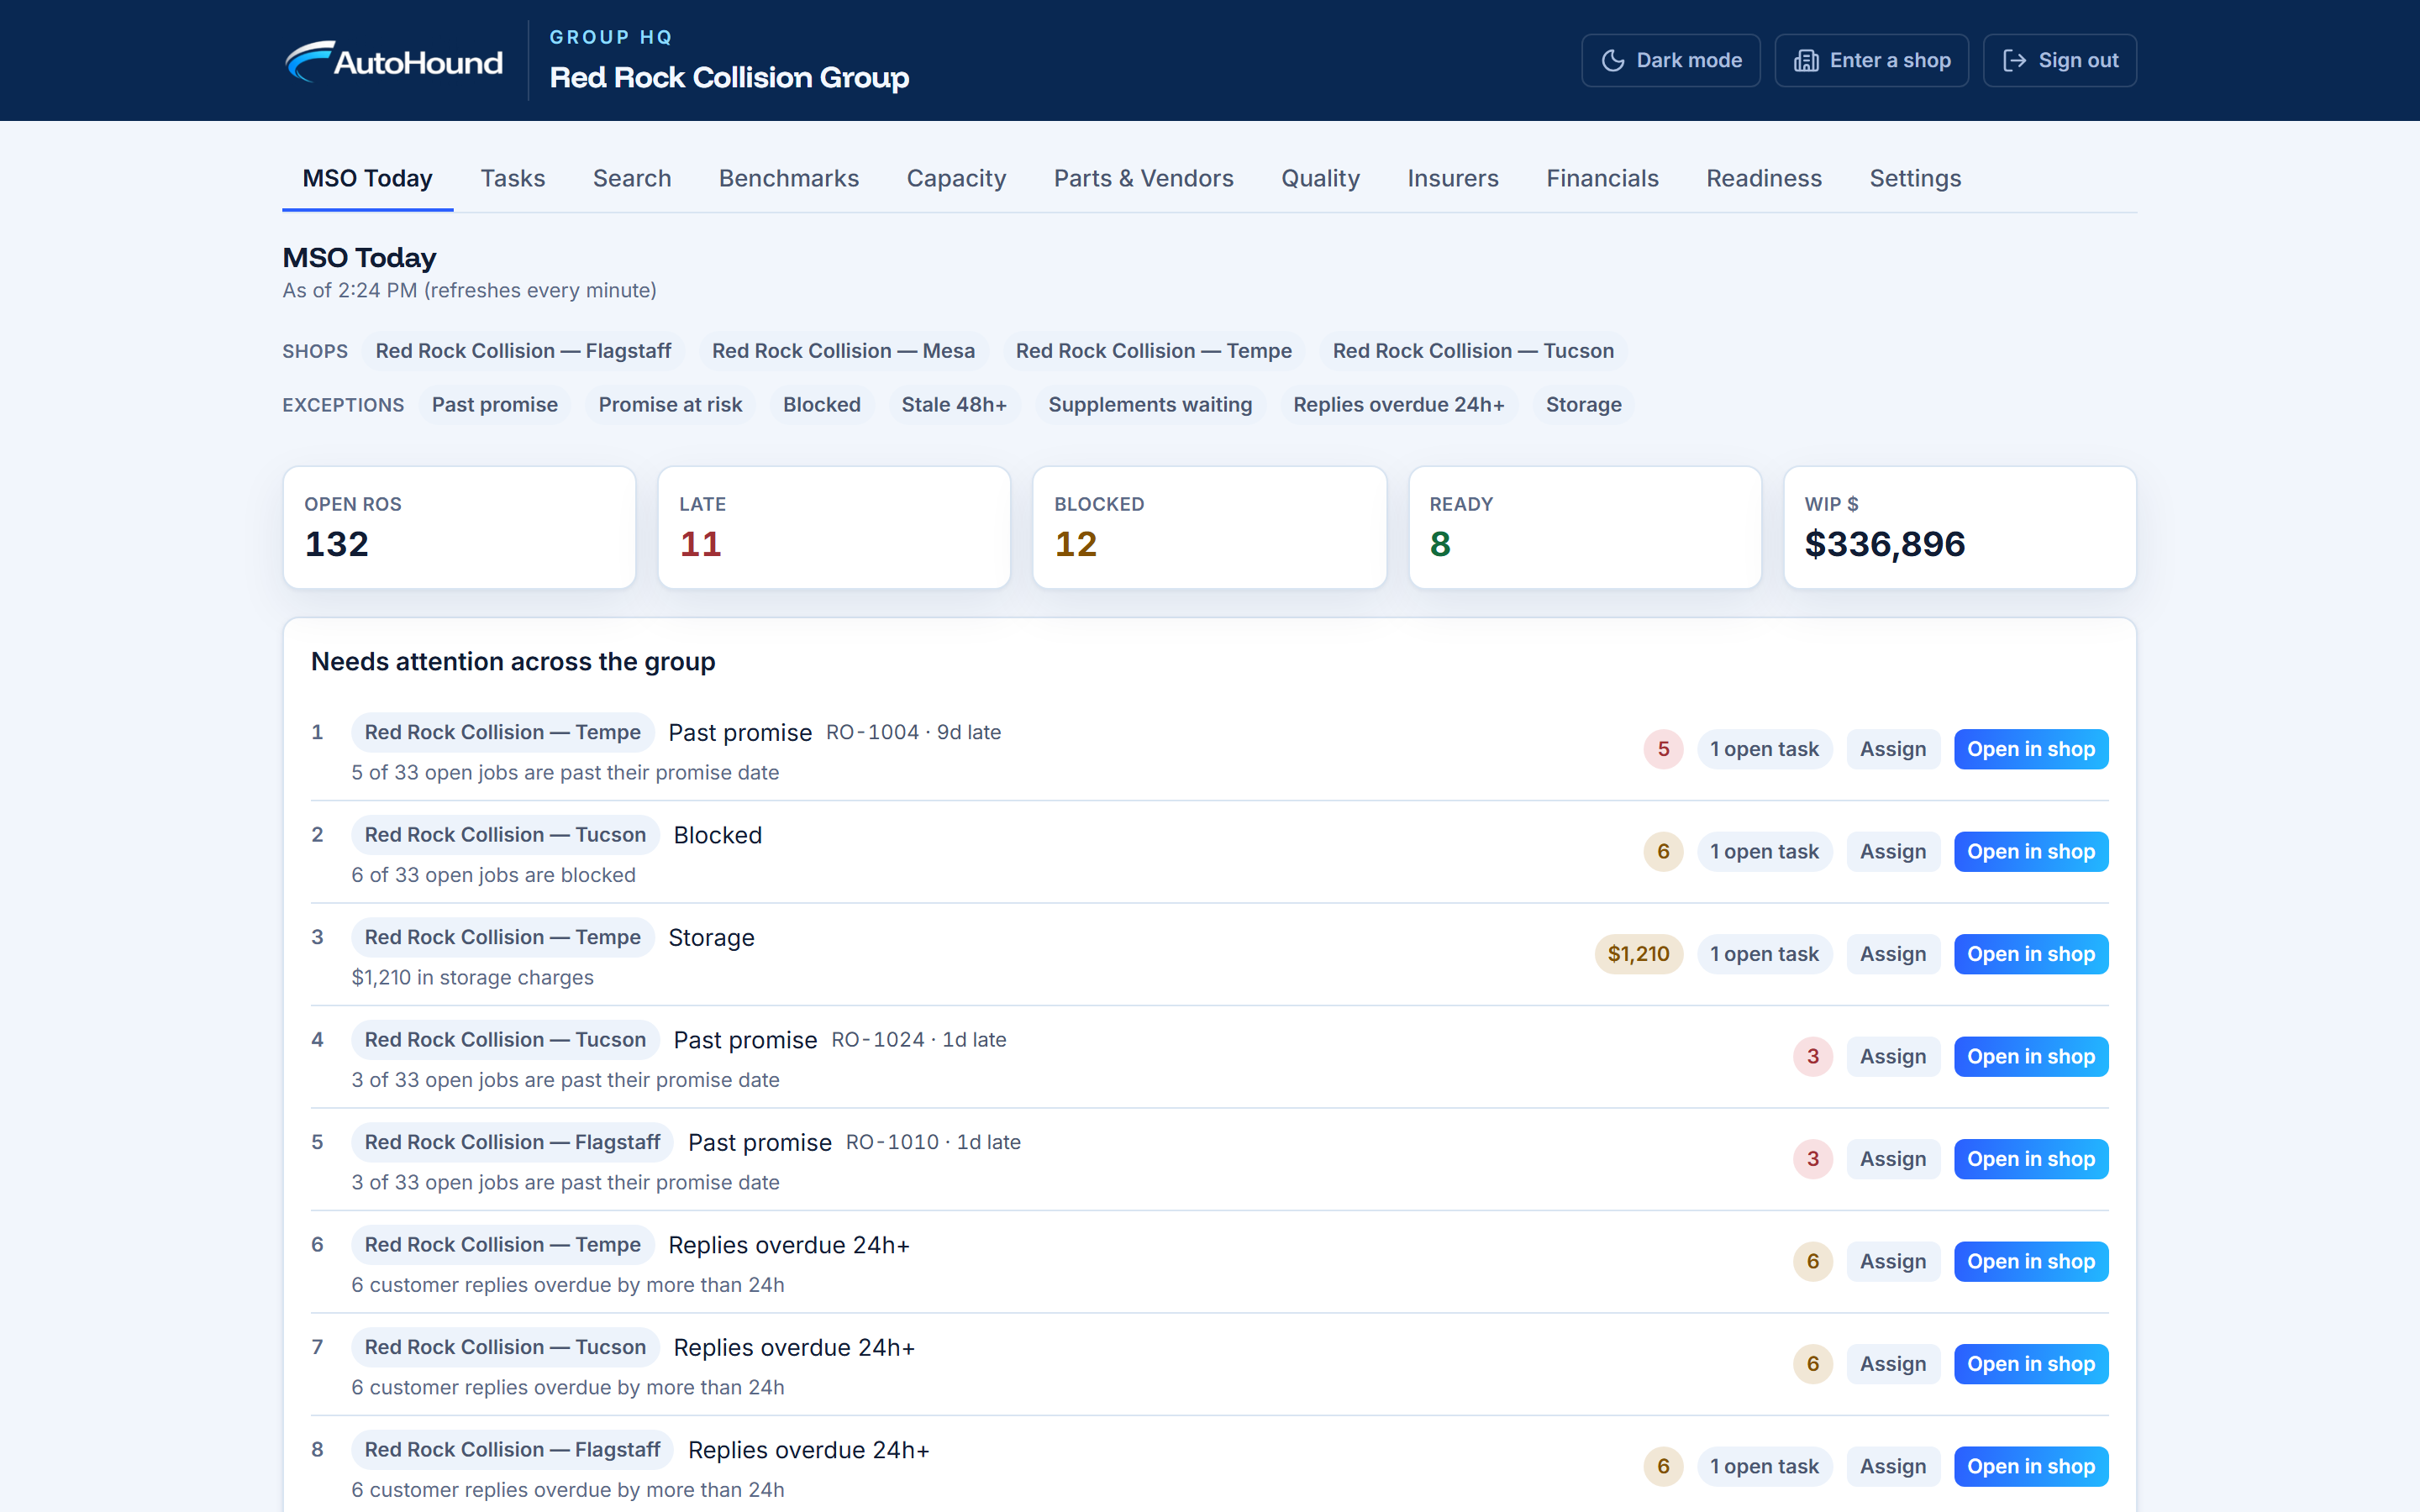Open the Late 11 summary card

click(x=834, y=528)
